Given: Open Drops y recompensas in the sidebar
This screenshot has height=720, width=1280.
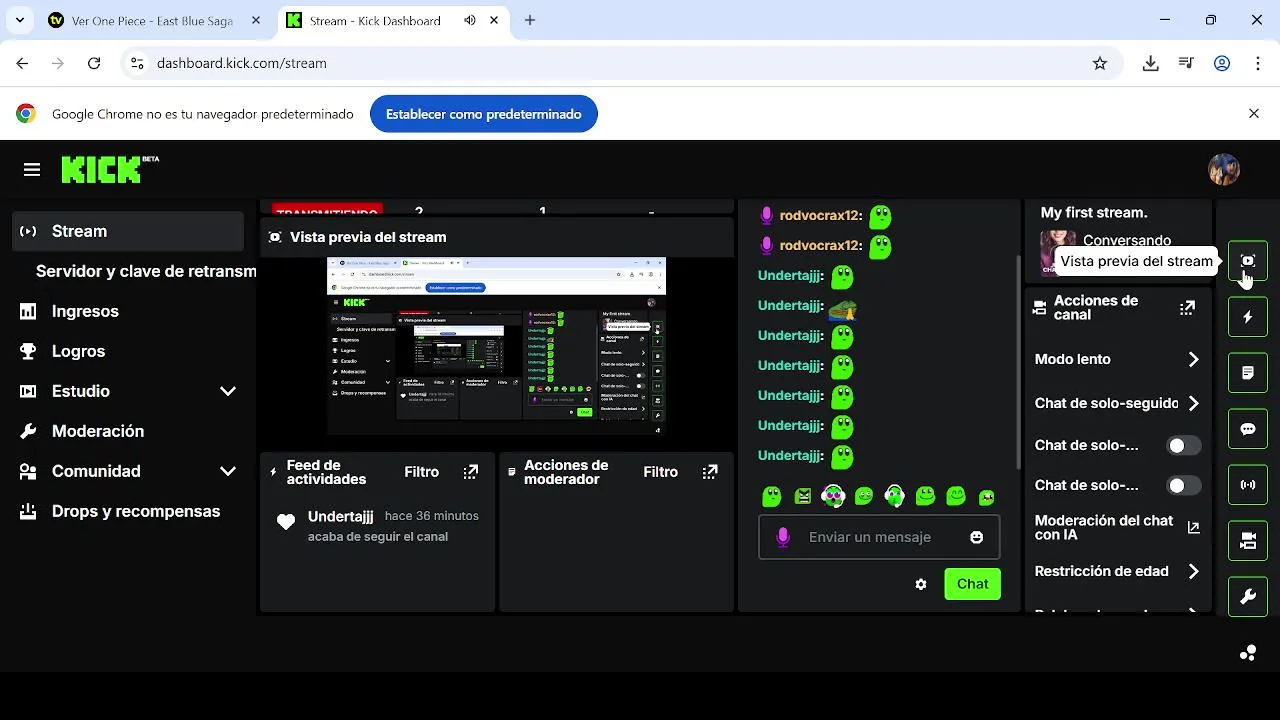Looking at the screenshot, I should click(x=128, y=511).
